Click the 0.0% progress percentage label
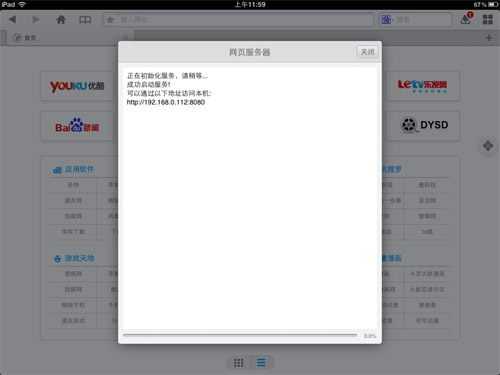 tap(370, 336)
